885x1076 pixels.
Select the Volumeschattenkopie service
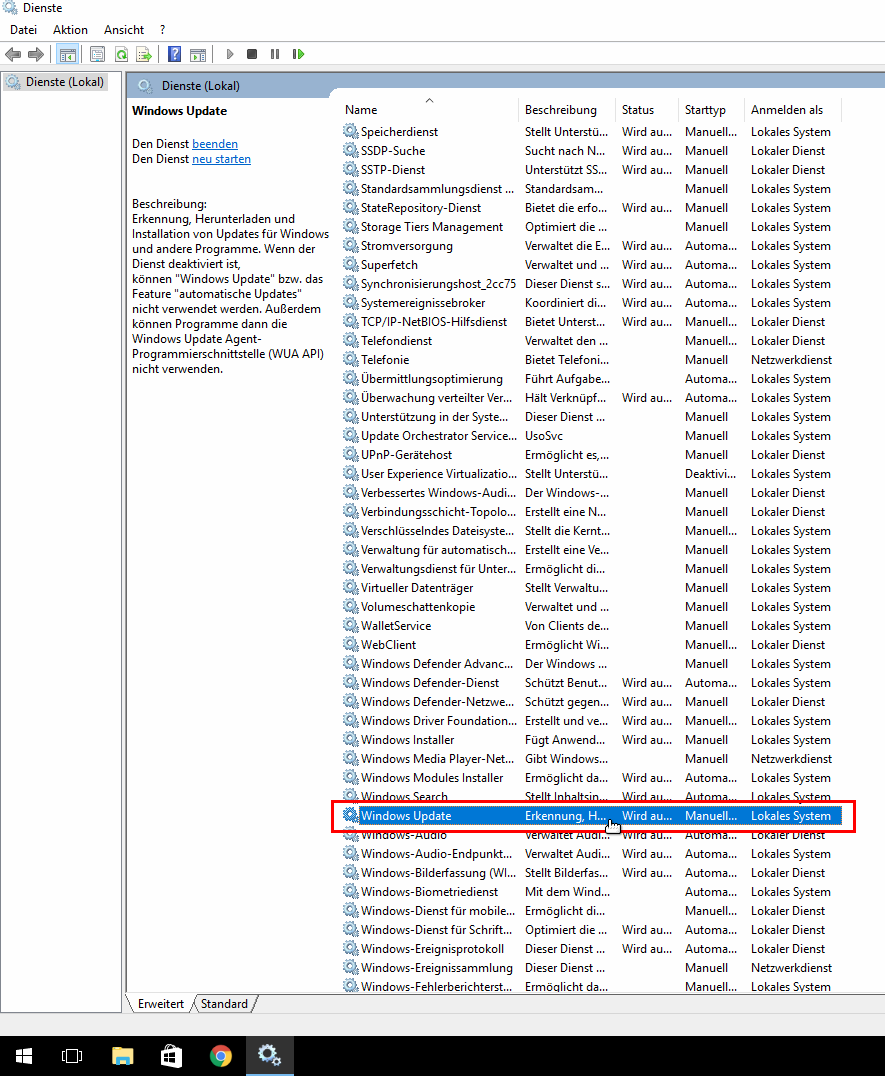tap(591, 607)
